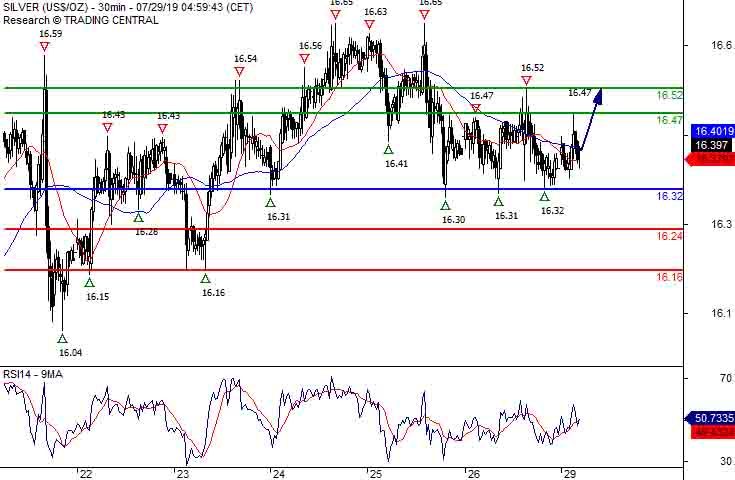Click the red triangle above the 16.59 peak
Image resolution: width=735 pixels, height=480 pixels.
point(45,46)
